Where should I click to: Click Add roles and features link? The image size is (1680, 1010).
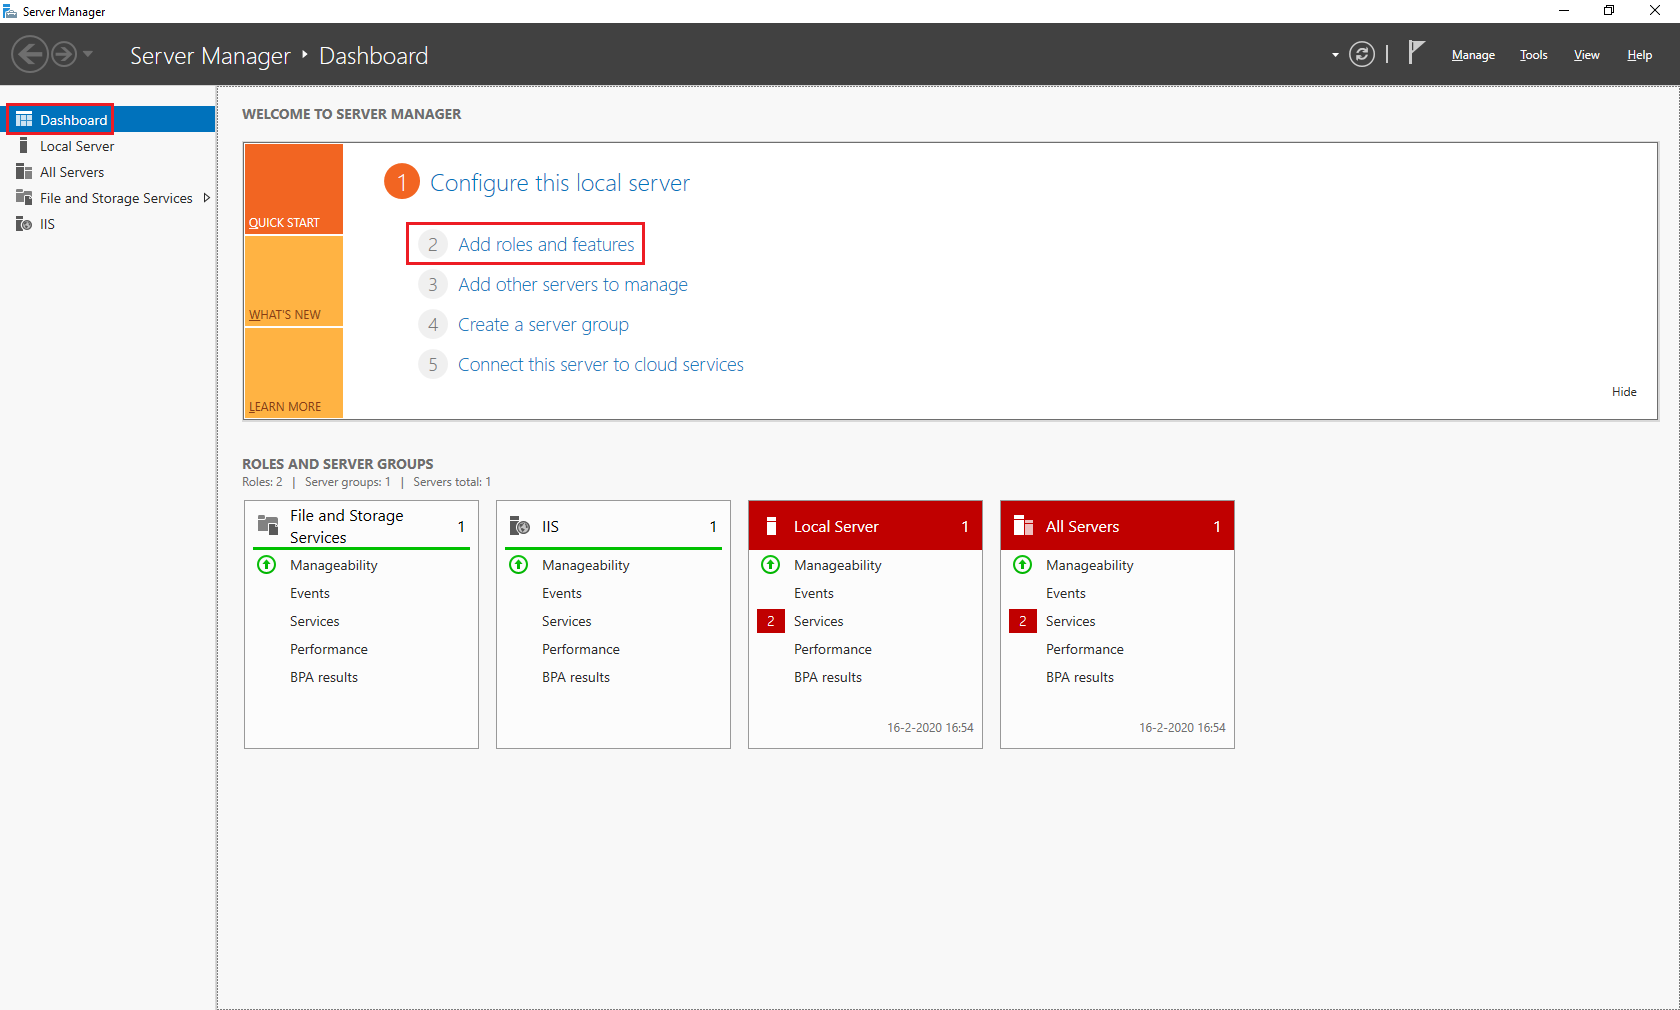click(x=546, y=244)
